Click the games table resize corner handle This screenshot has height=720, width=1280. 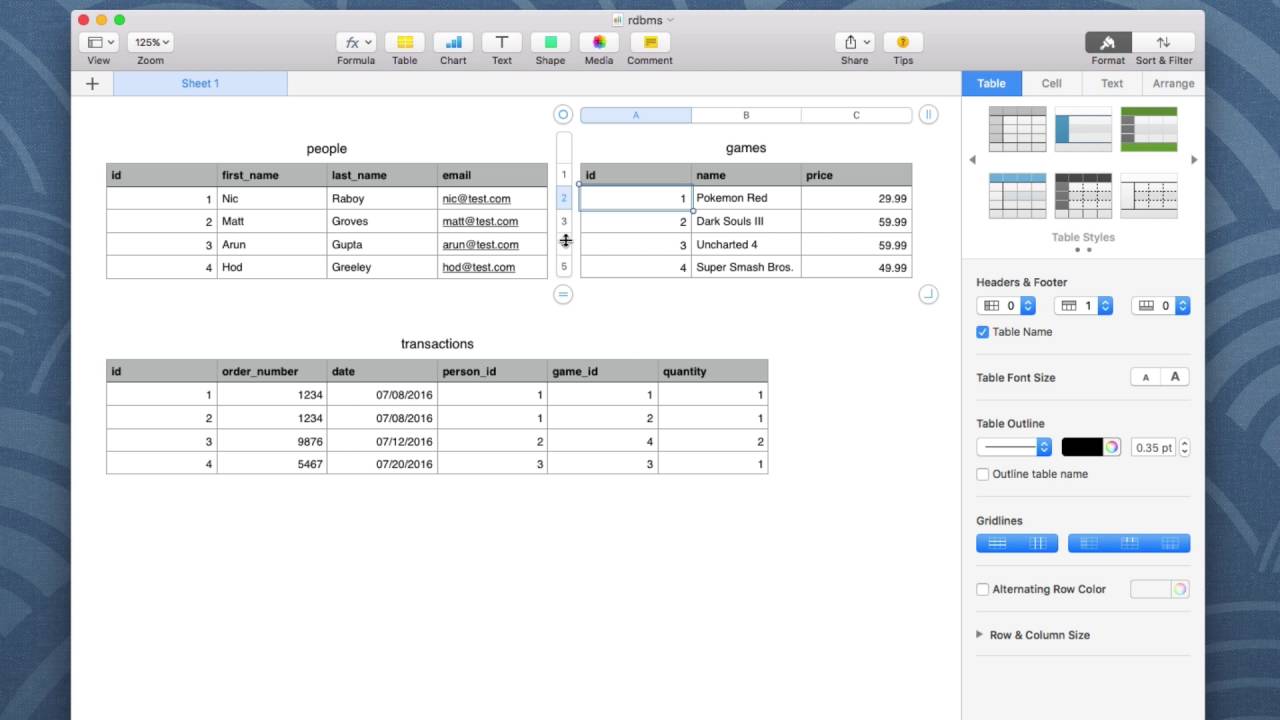click(928, 294)
